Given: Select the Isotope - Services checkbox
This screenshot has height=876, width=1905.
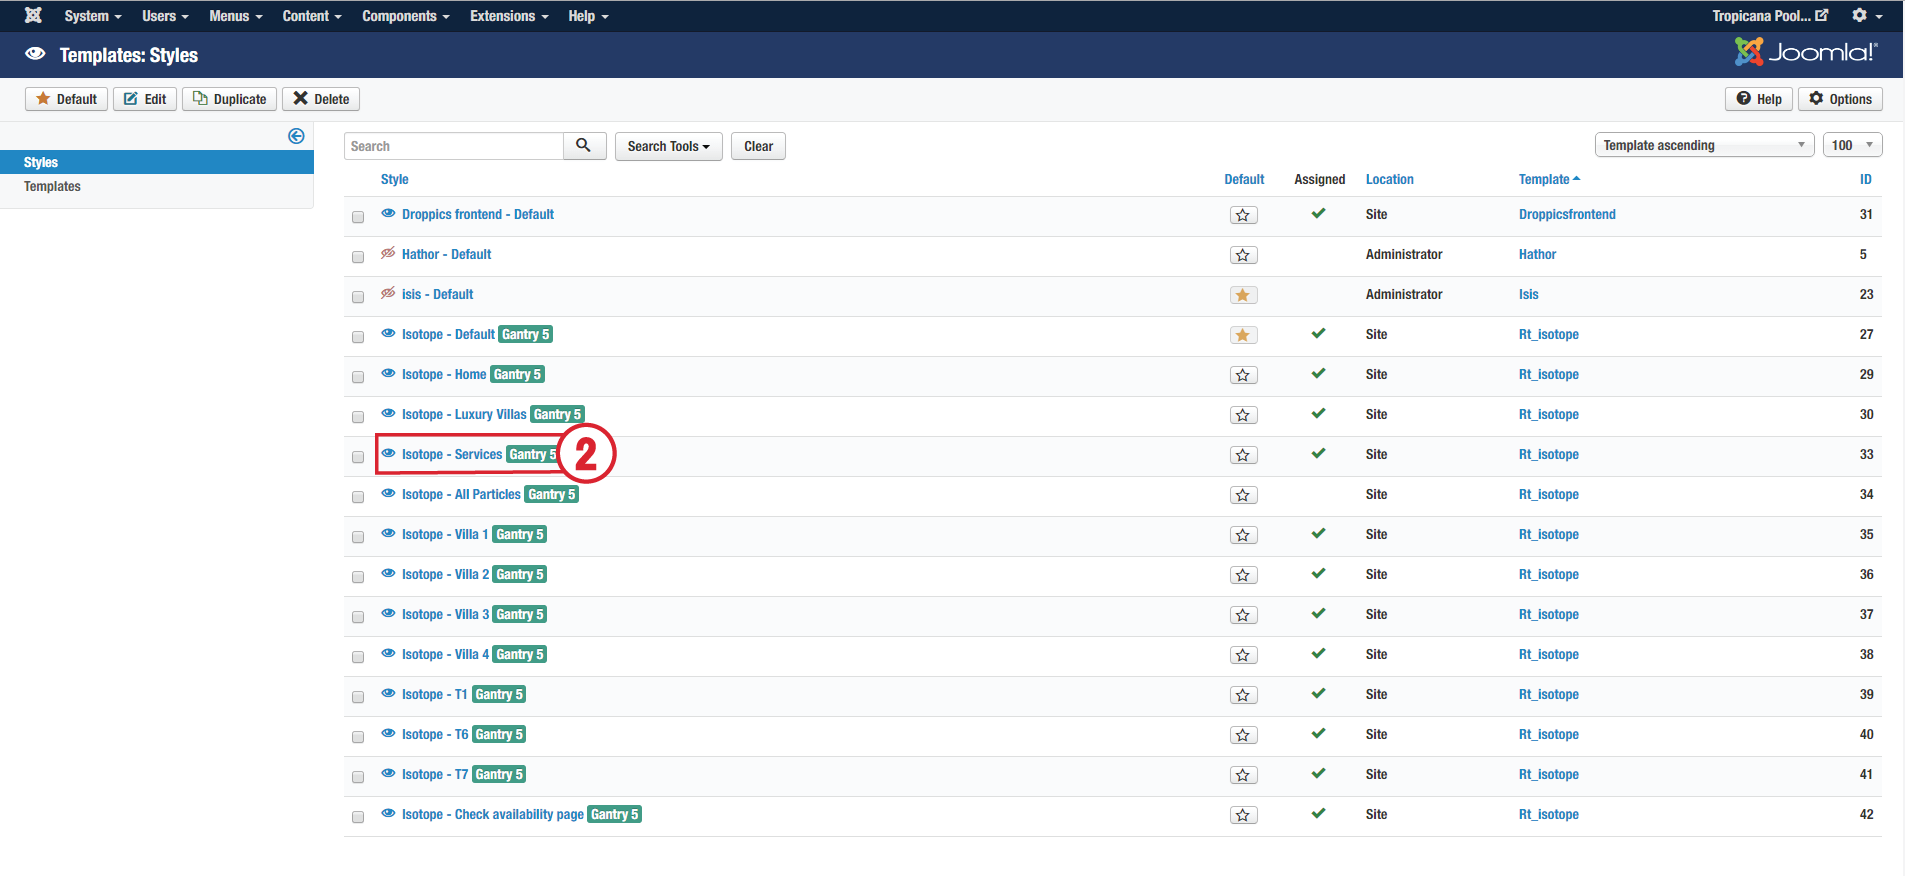Looking at the screenshot, I should tap(358, 457).
